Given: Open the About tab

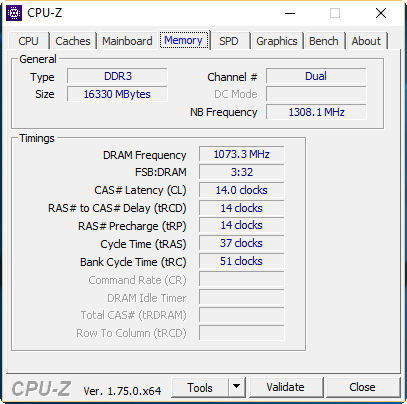Looking at the screenshot, I should [x=366, y=41].
